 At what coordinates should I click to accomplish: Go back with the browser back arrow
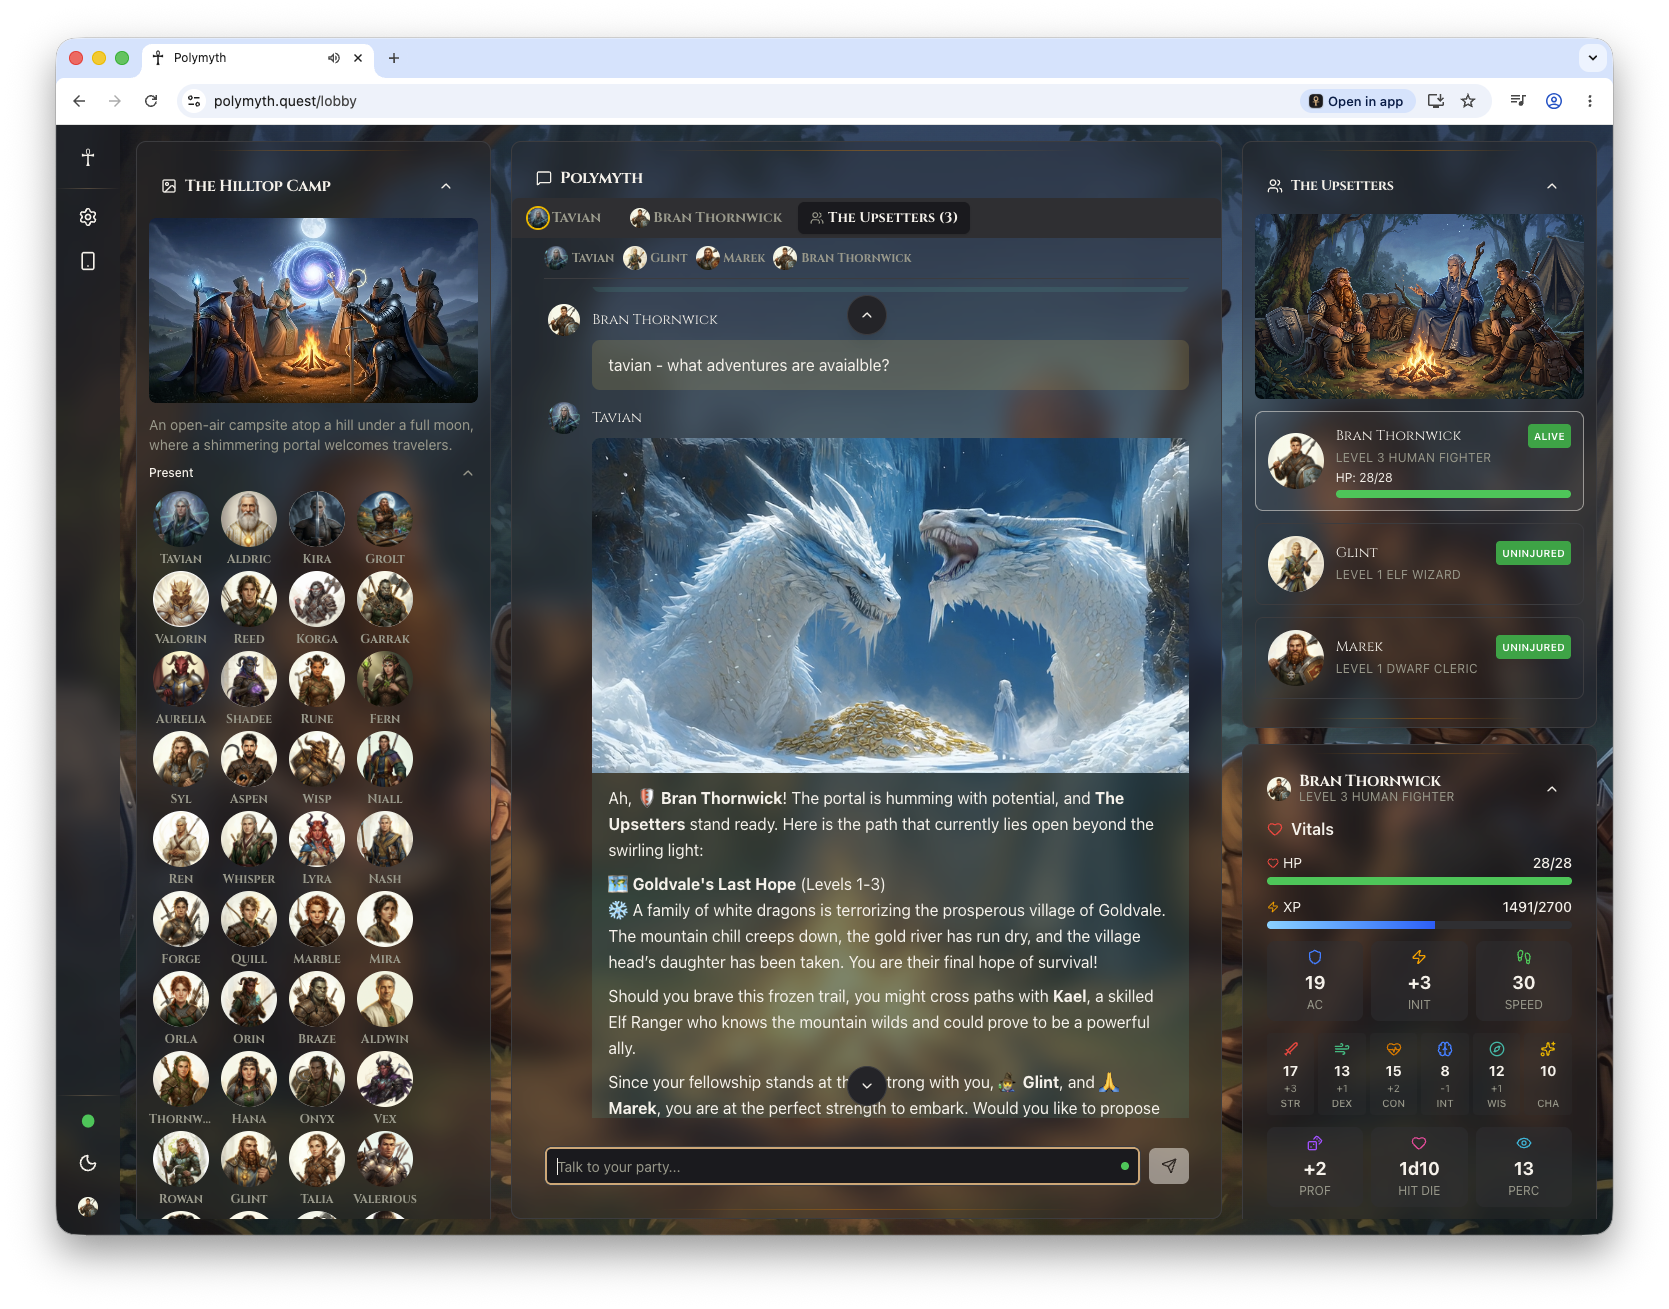coord(79,101)
